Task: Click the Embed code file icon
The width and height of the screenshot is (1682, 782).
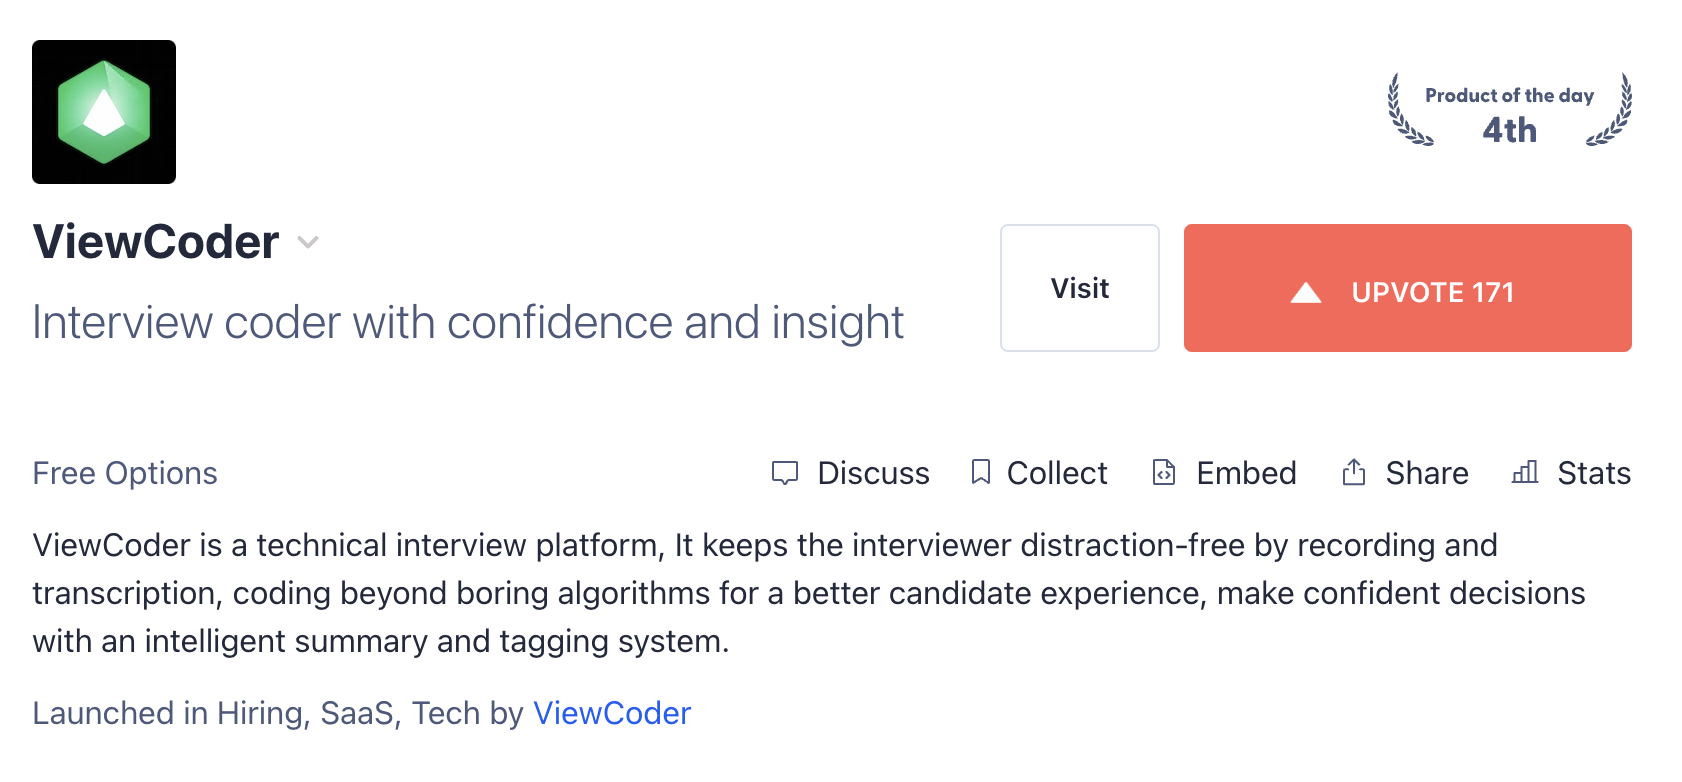Action: (x=1164, y=472)
